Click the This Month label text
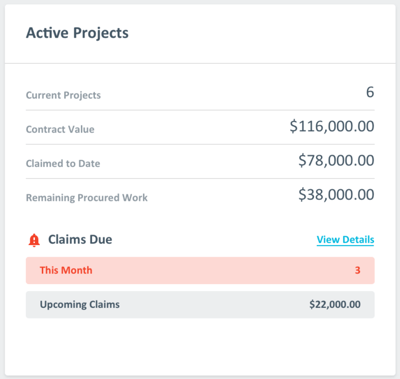 click(x=66, y=270)
